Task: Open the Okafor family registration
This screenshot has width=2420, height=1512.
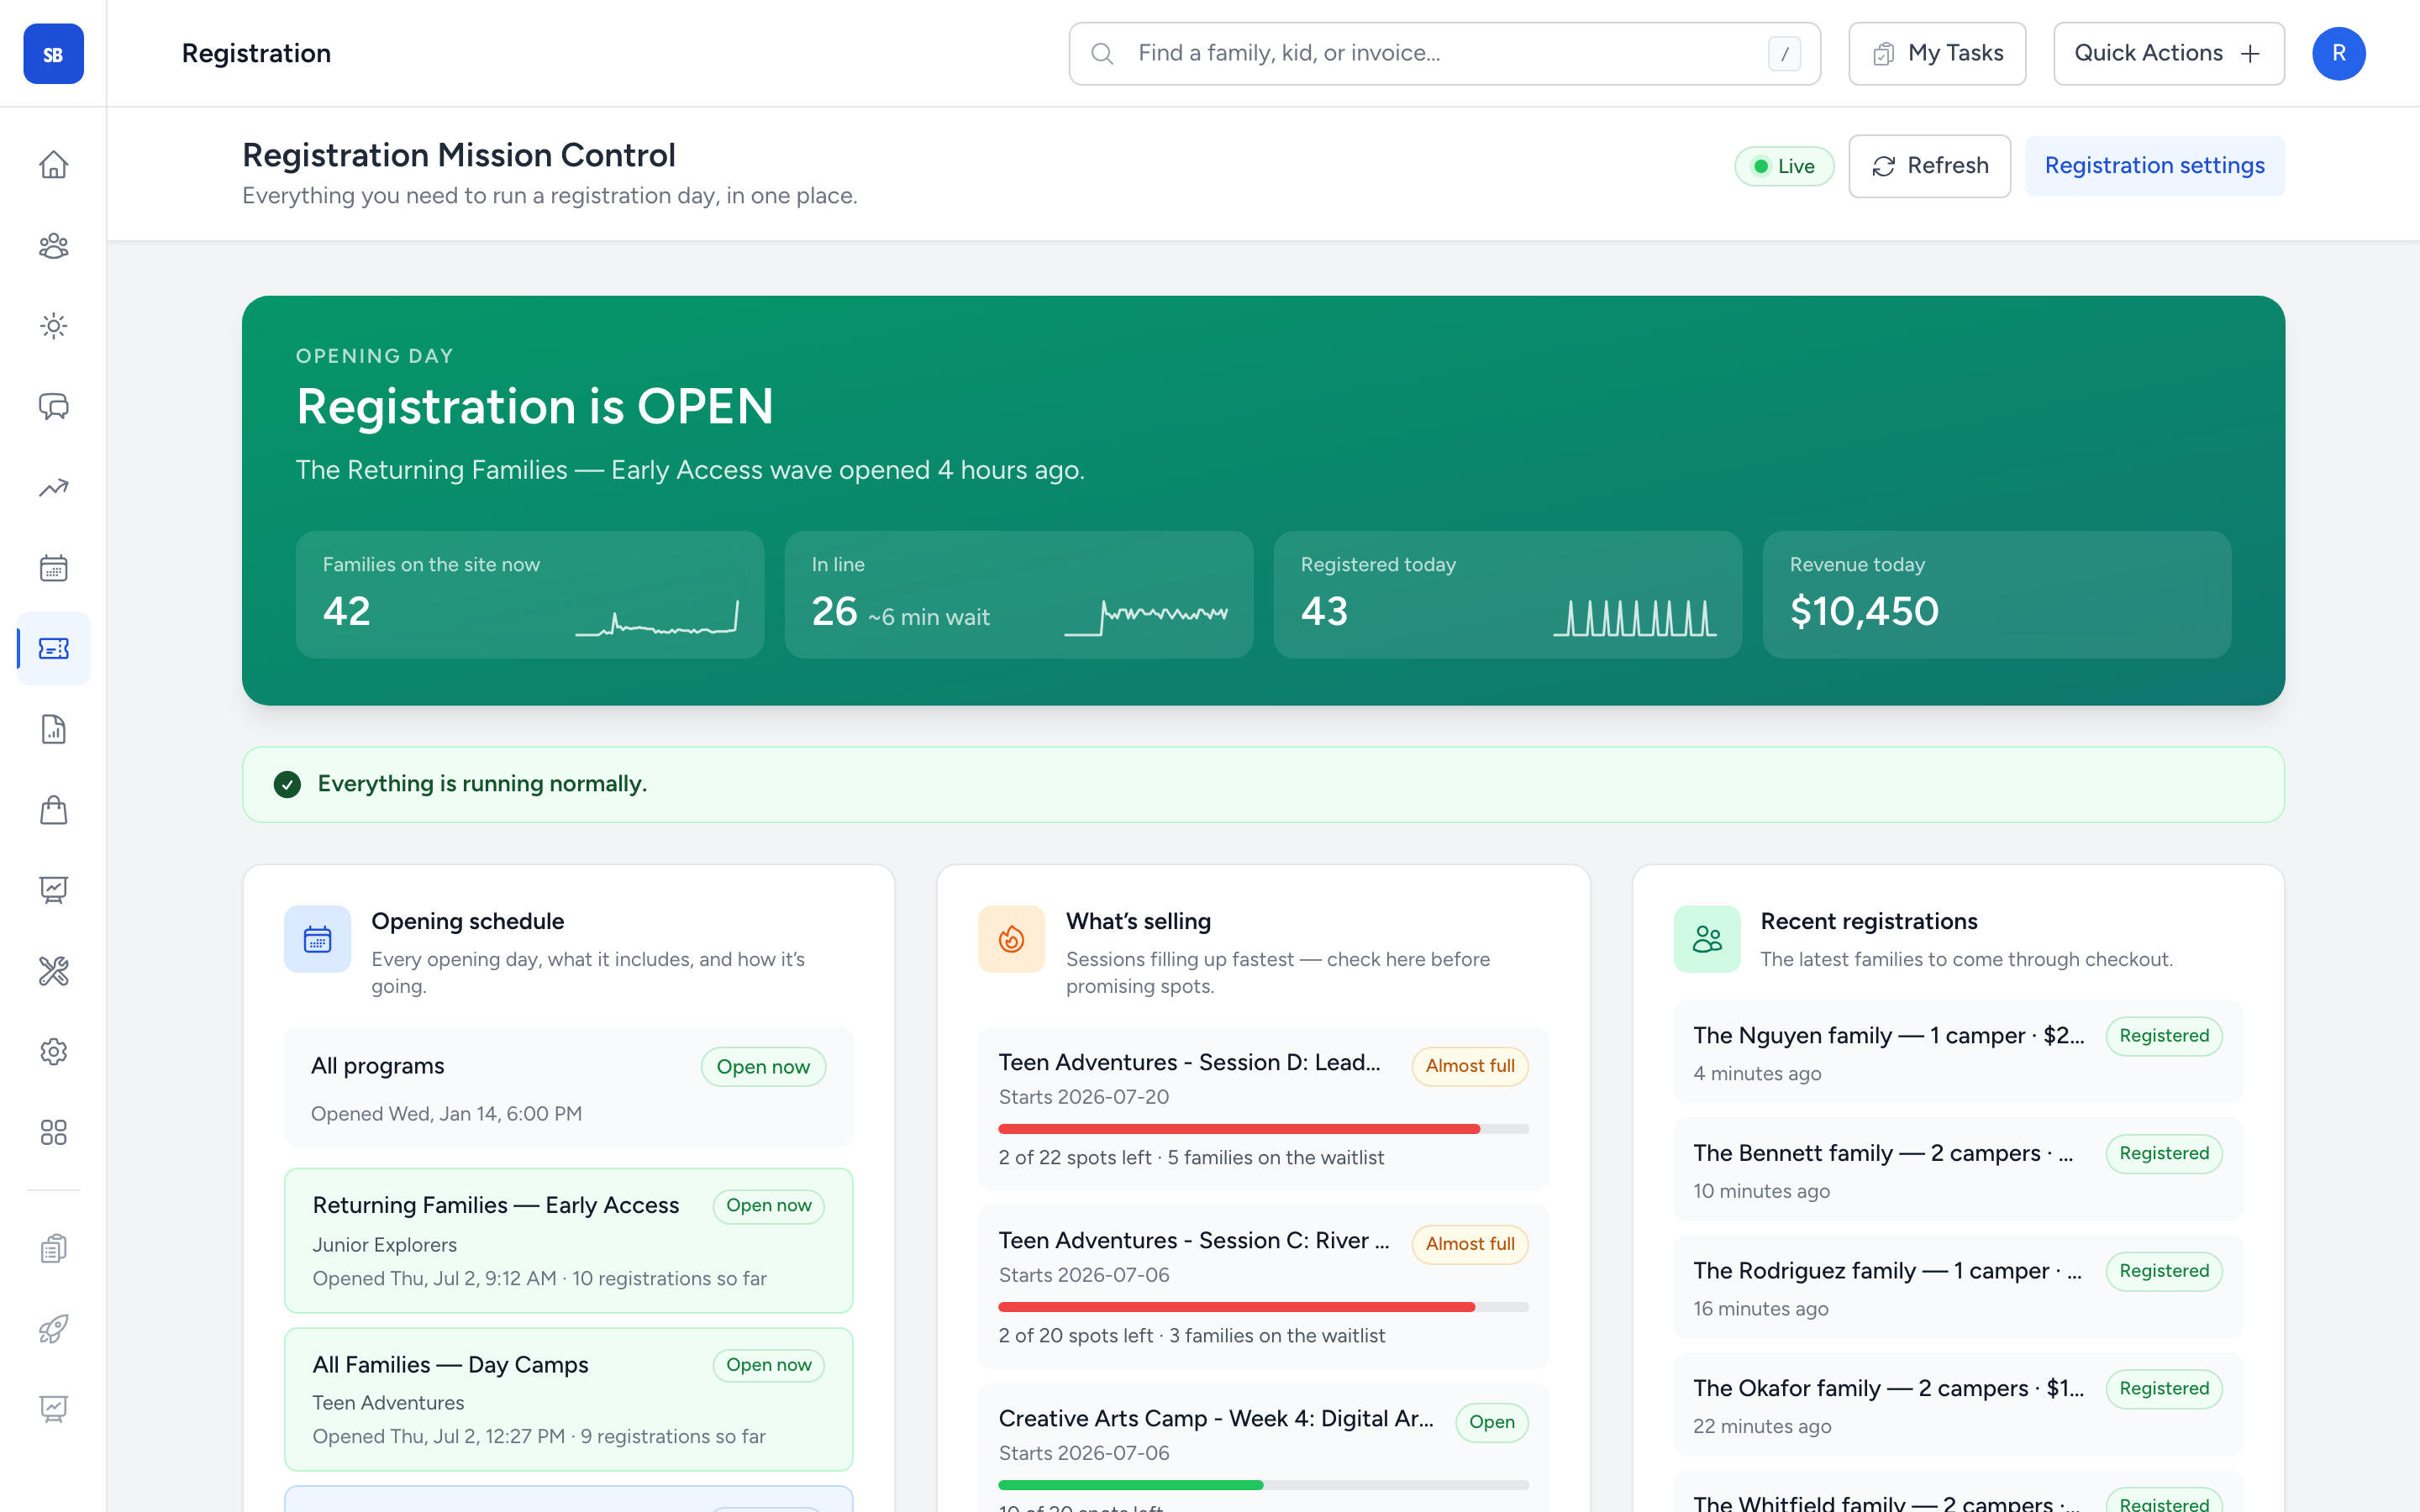Action: [x=1957, y=1405]
